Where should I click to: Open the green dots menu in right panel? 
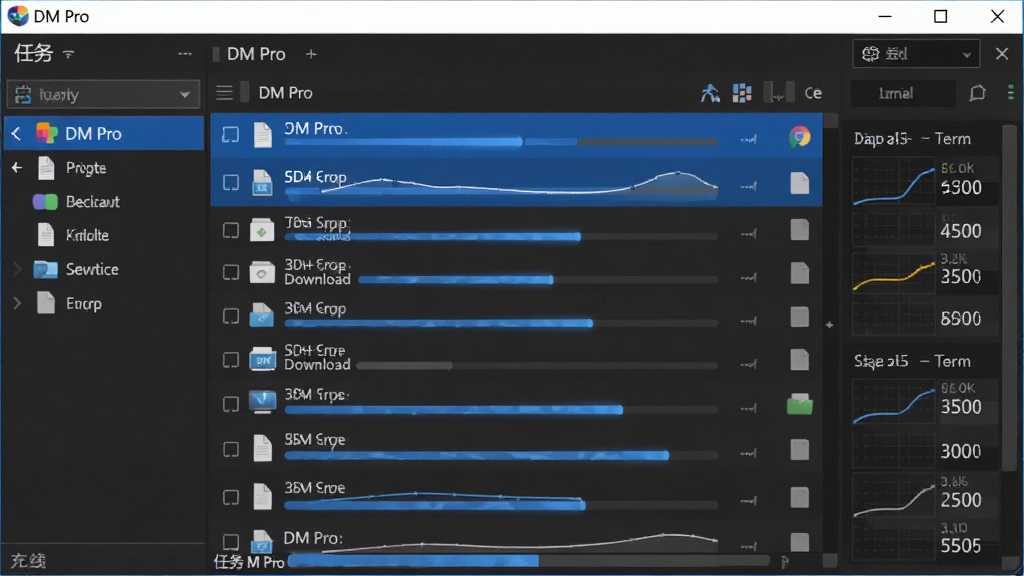point(1010,93)
